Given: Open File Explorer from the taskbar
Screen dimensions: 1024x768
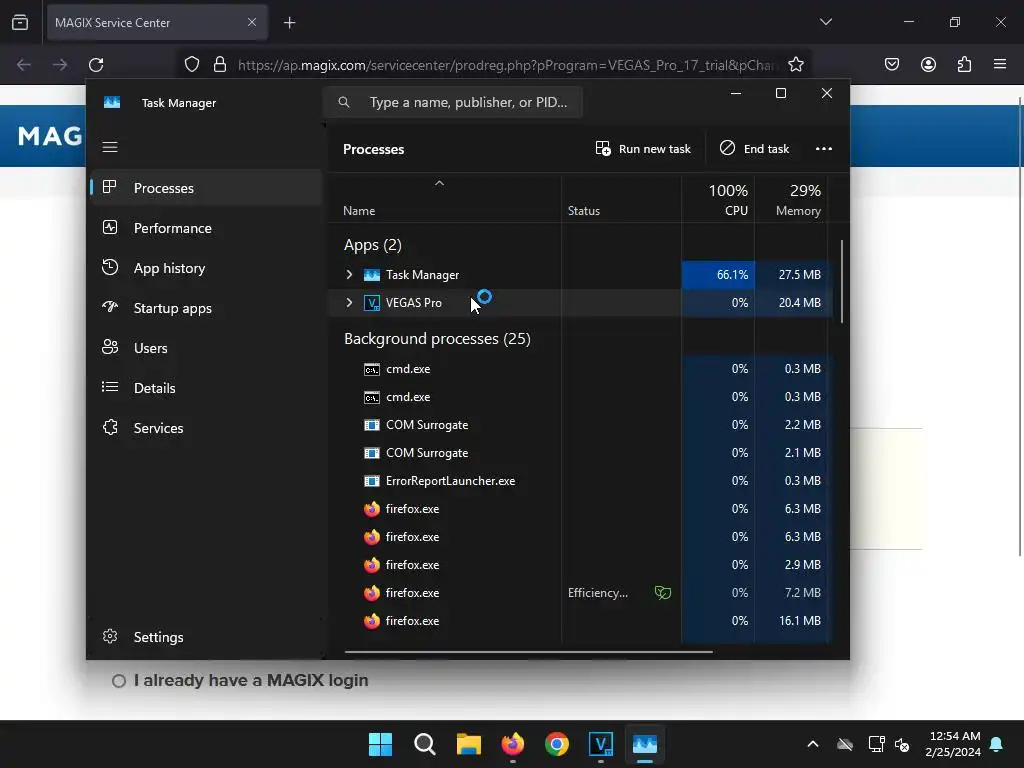Looking at the screenshot, I should tap(469, 744).
